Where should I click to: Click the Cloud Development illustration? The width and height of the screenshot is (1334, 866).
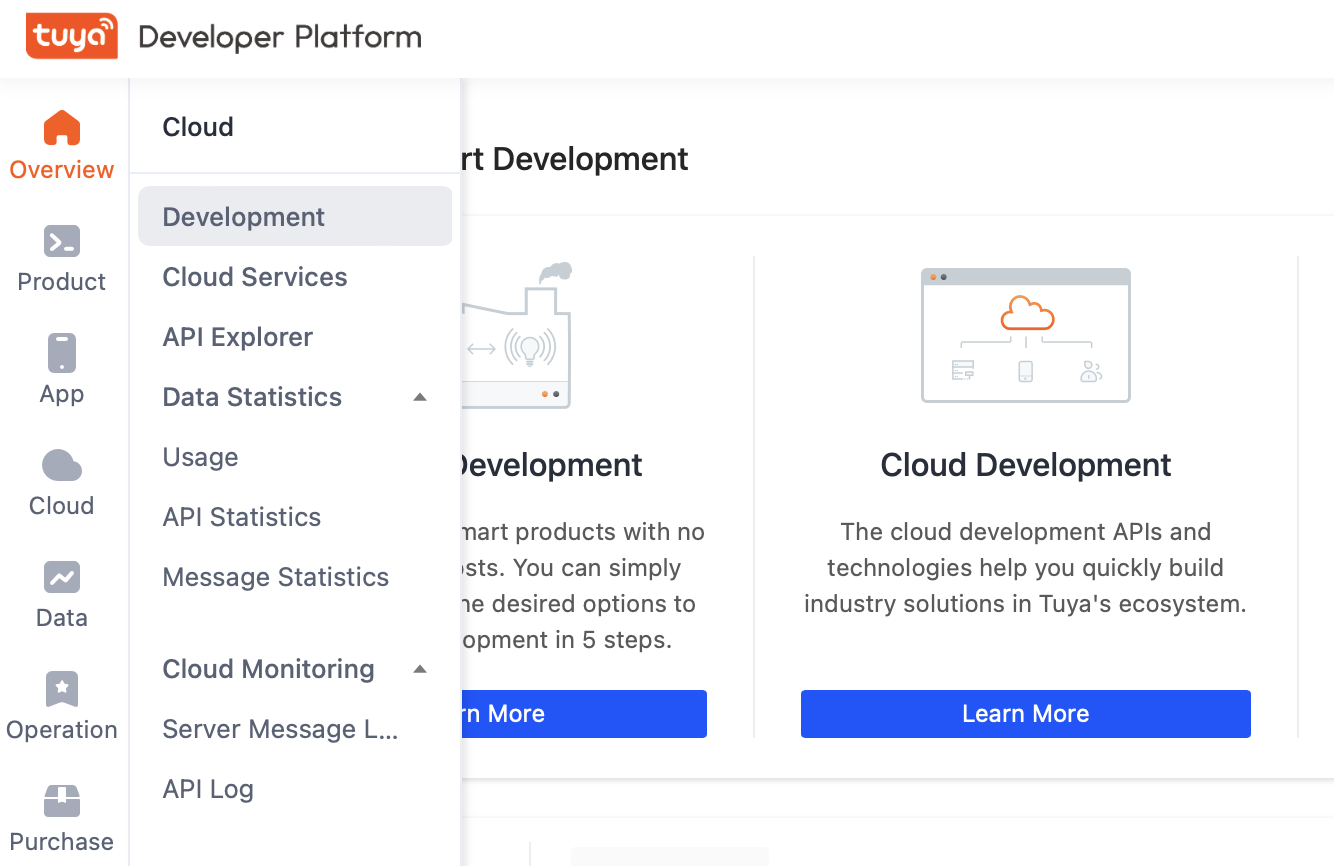[x=1025, y=335]
